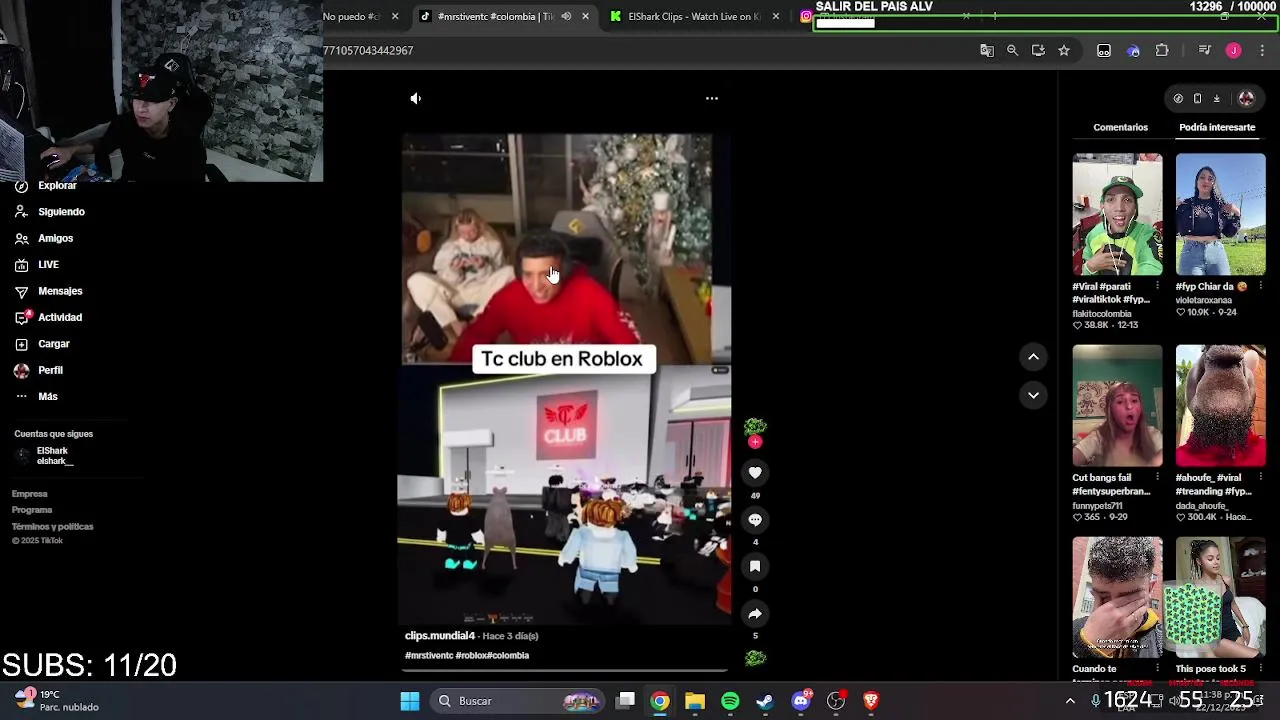Open Mensajes in the TikTok sidebar
Screen dimensions: 1280x720
click(48, 291)
